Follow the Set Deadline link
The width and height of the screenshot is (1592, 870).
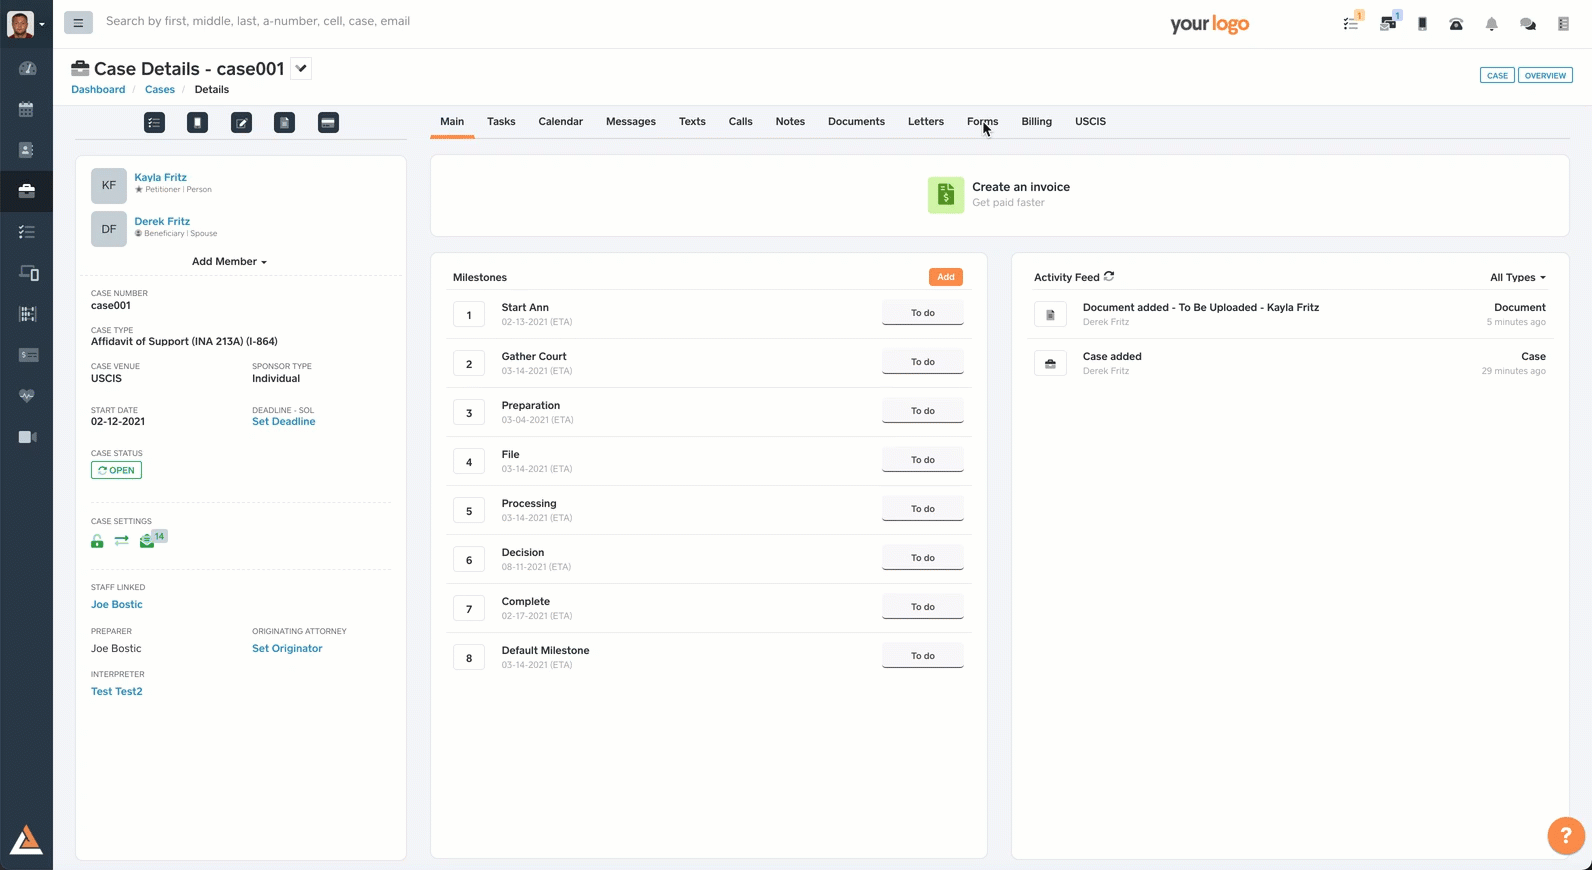point(283,422)
